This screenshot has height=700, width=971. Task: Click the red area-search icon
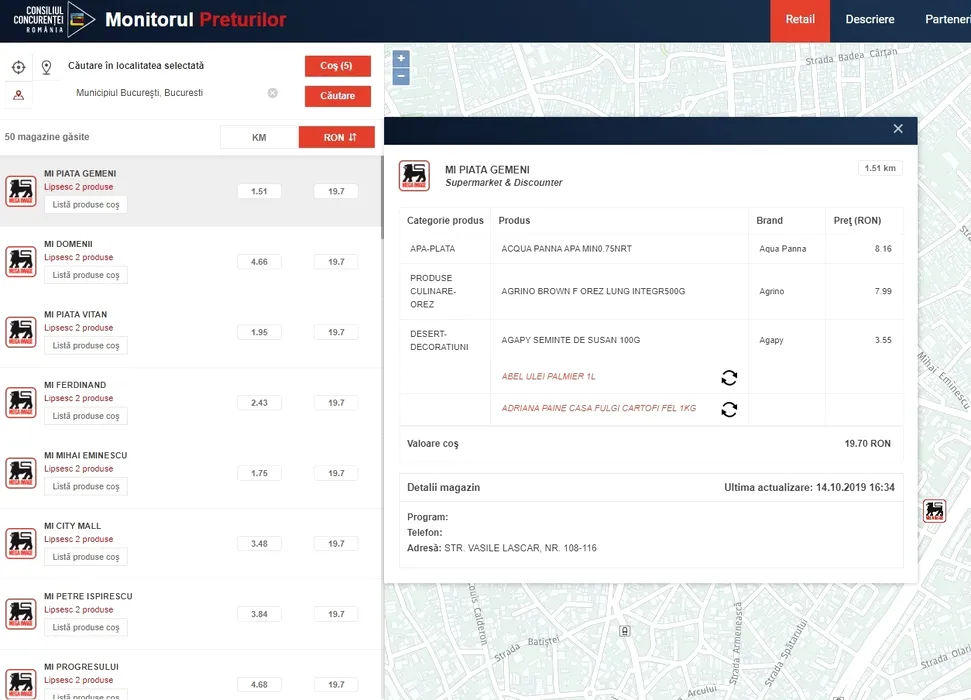point(18,96)
